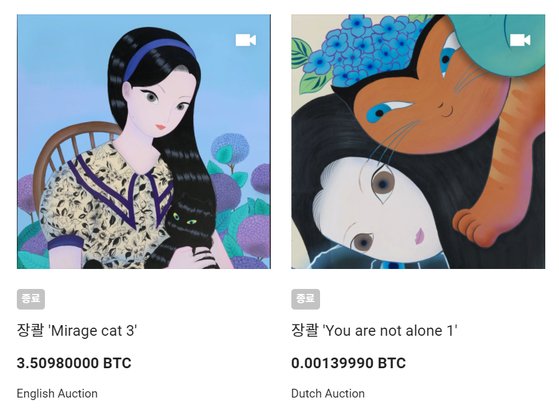
Task: Click the 종료 badge under Mirage cat 3
Action: tap(31, 299)
